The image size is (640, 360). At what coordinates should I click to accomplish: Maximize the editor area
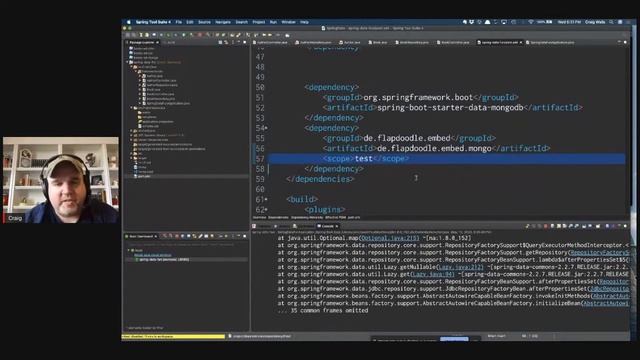pyautogui.click(x=625, y=42)
